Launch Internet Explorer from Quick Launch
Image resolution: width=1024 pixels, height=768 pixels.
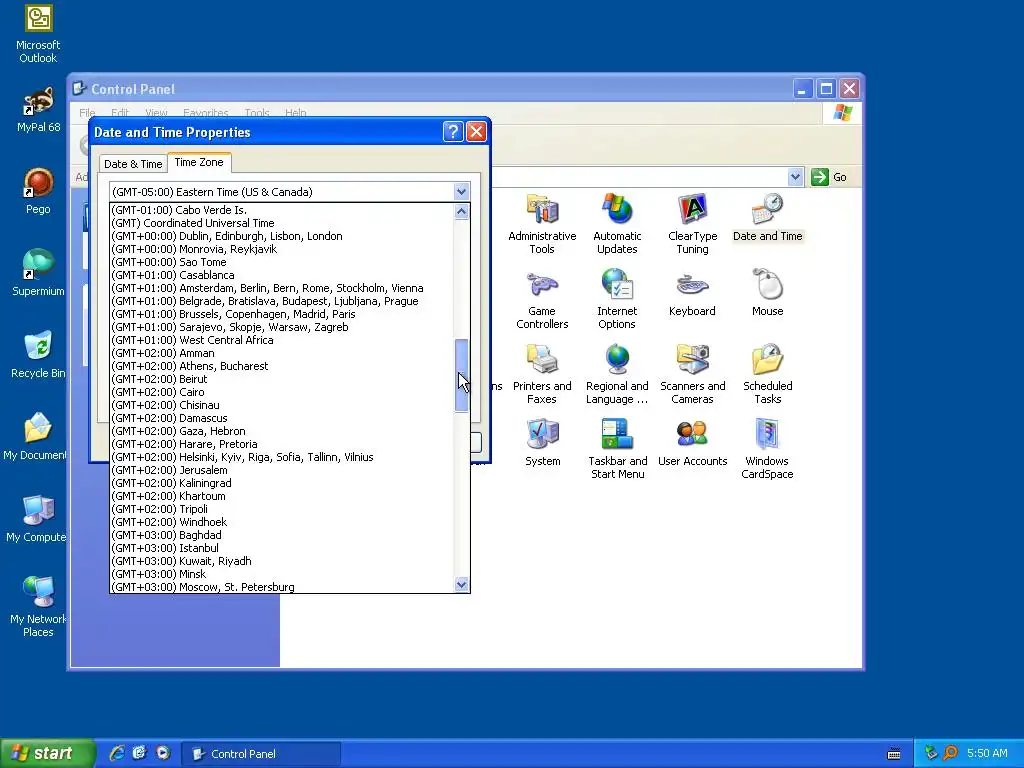(x=117, y=753)
